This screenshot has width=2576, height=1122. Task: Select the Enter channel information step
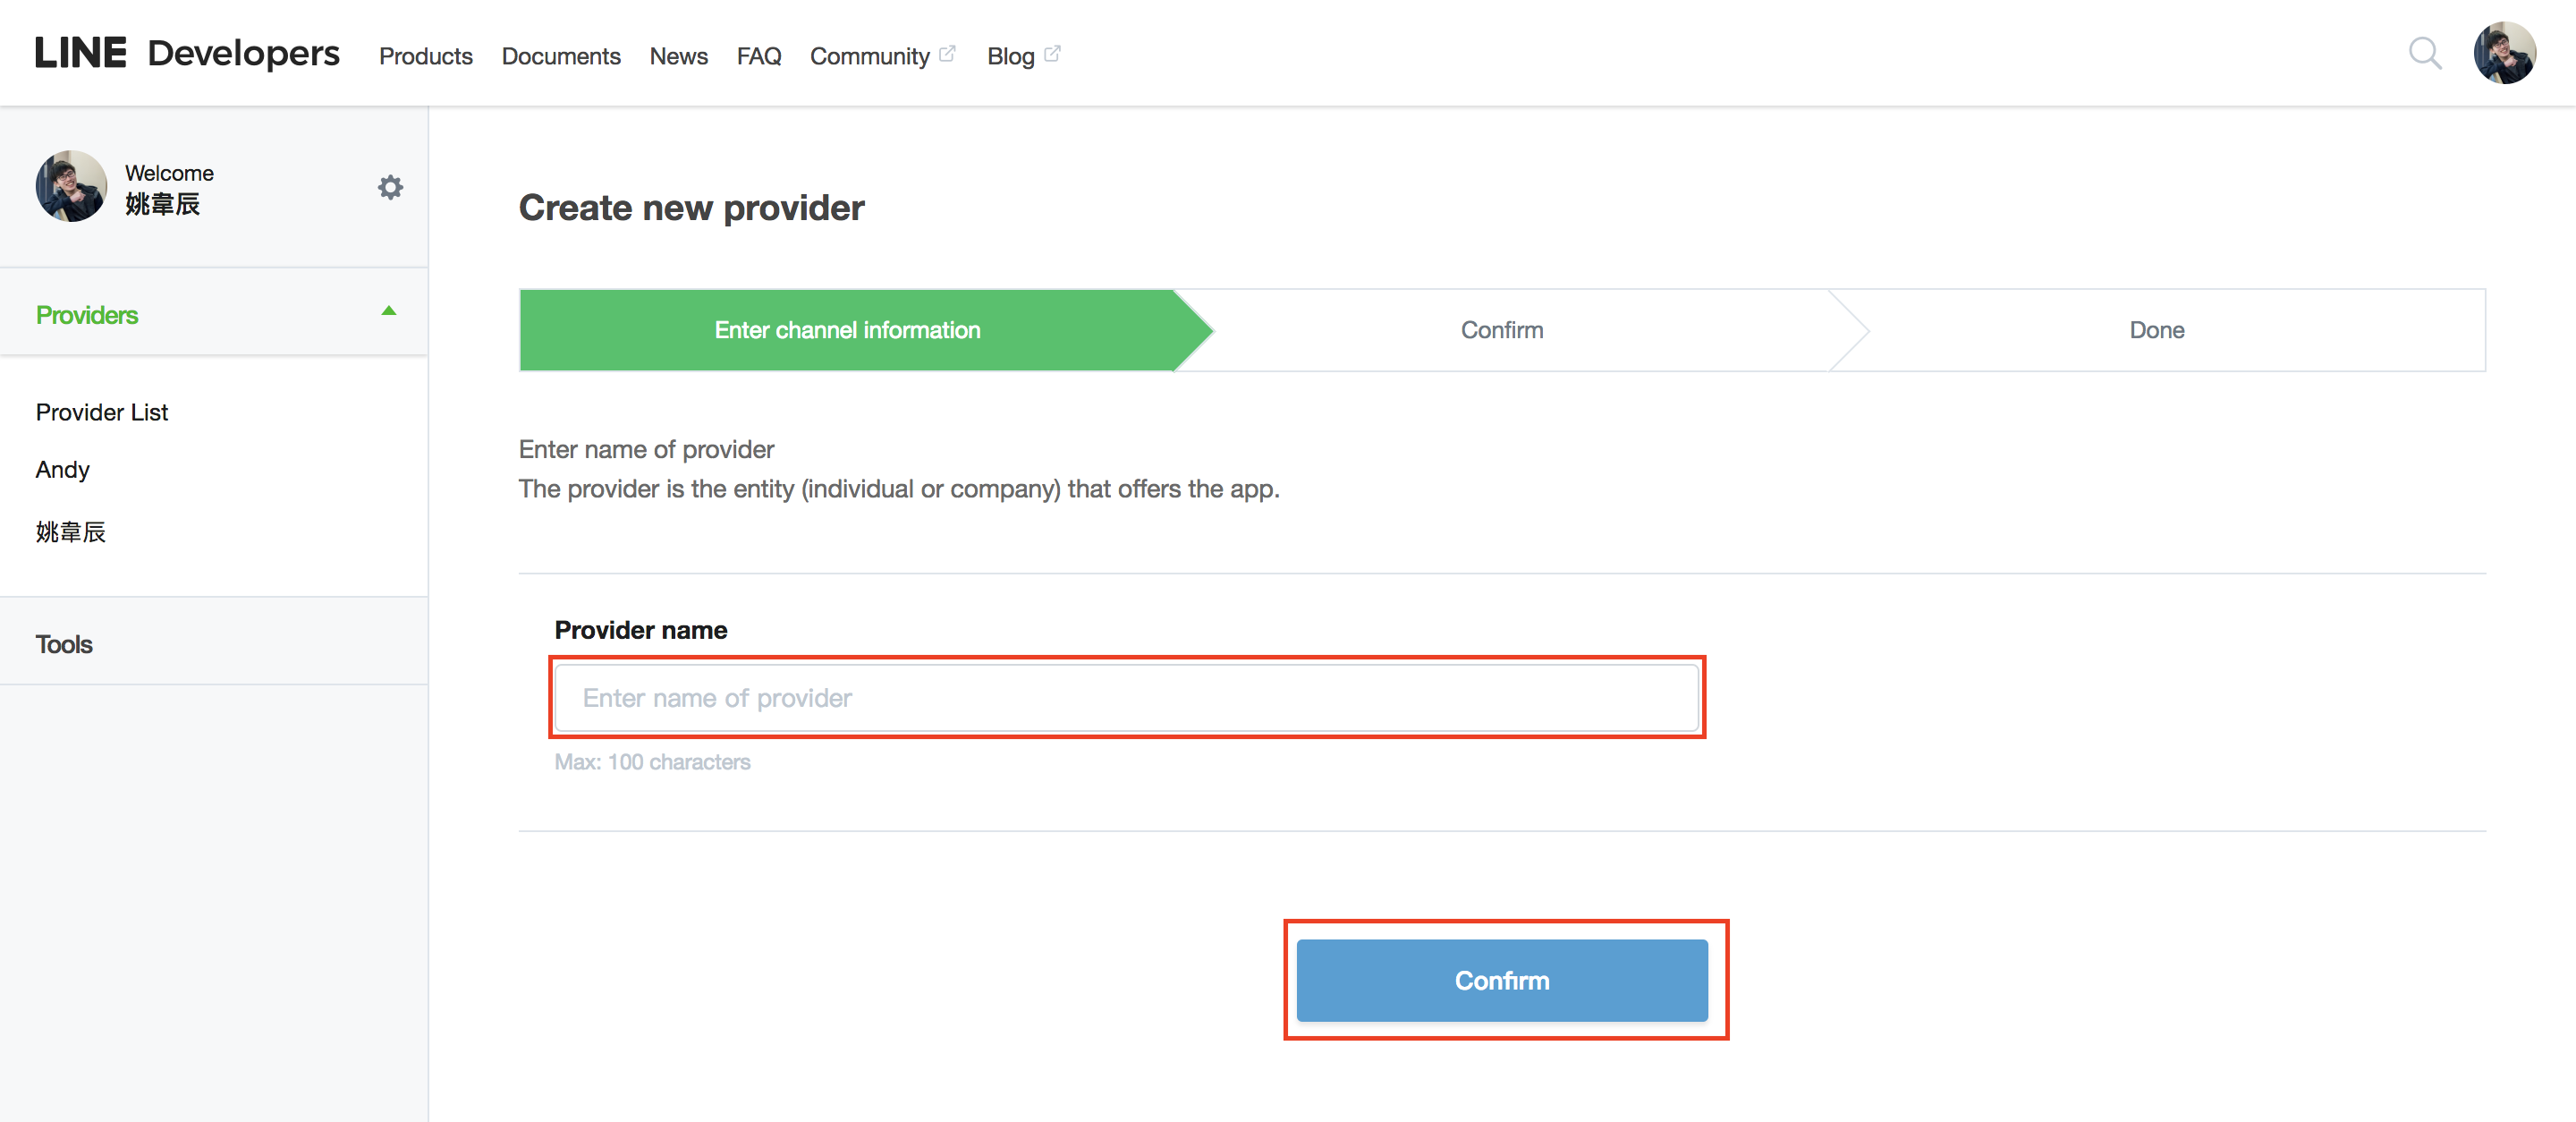[847, 330]
